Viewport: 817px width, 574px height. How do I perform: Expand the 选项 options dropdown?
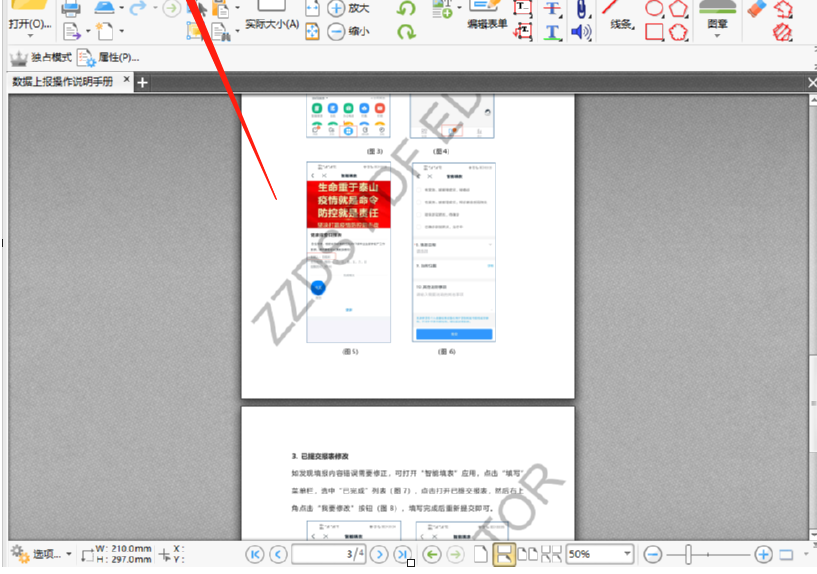[69, 554]
